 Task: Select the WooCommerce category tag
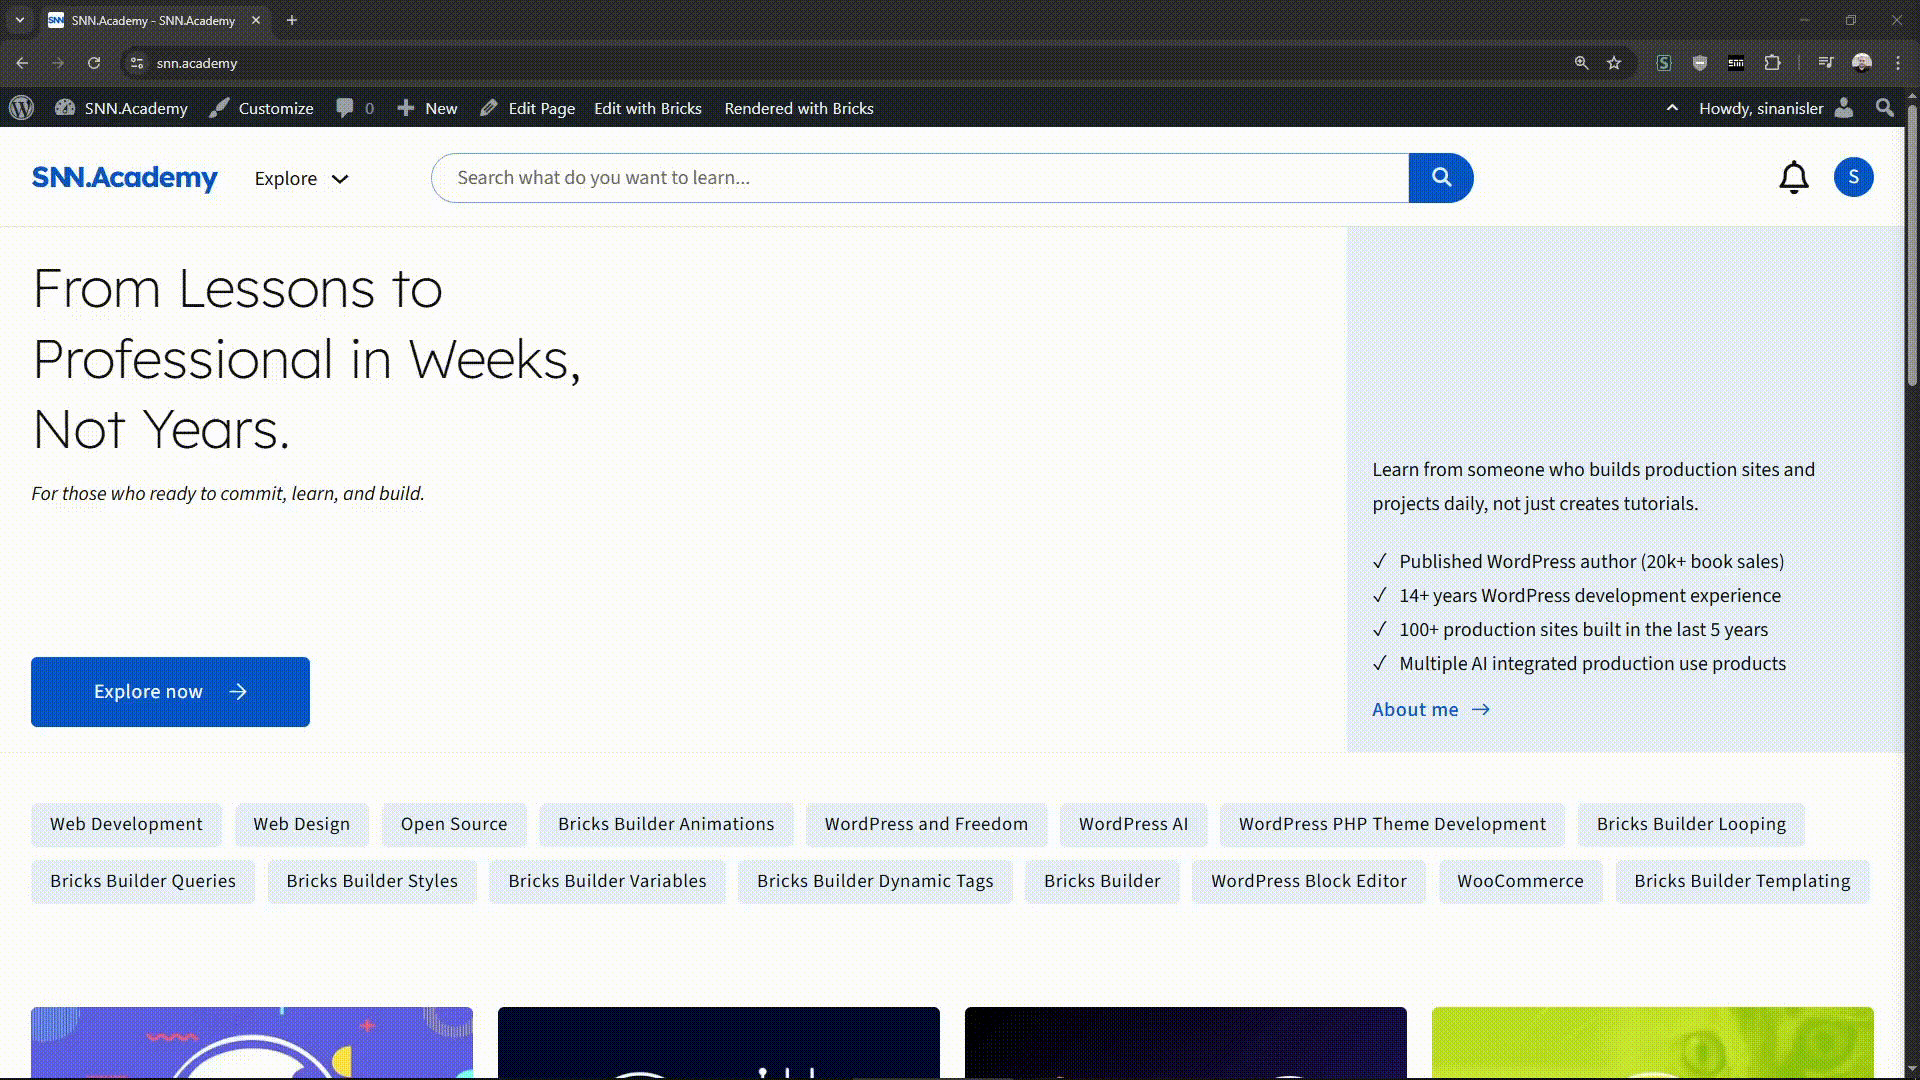[1519, 881]
